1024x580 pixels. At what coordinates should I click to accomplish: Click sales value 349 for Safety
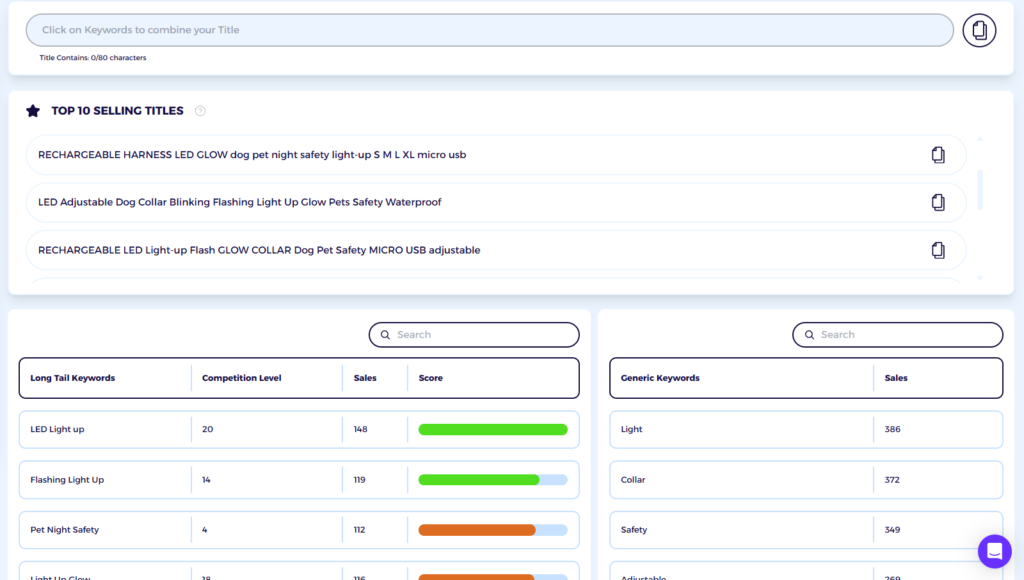(892, 530)
